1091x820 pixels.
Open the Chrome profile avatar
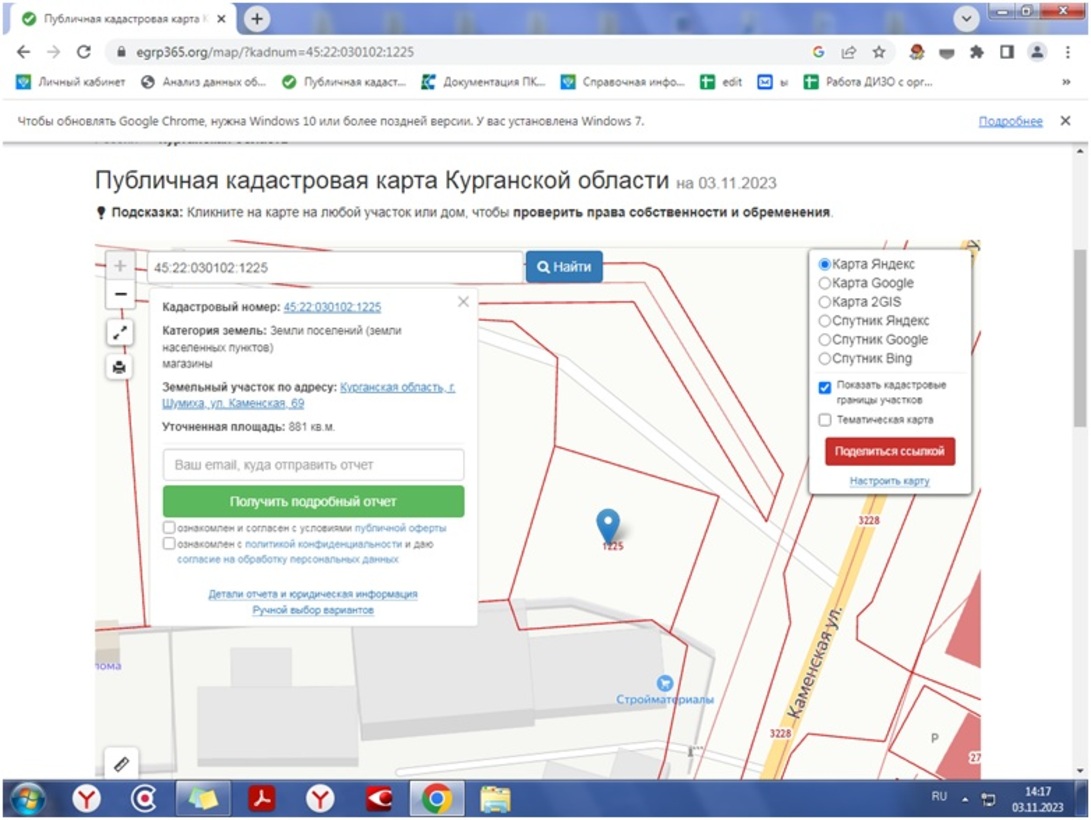tap(1037, 52)
